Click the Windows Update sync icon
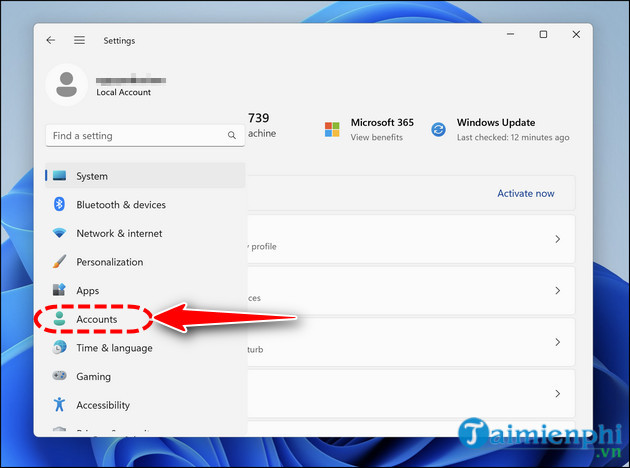630x468 pixels. [438, 130]
